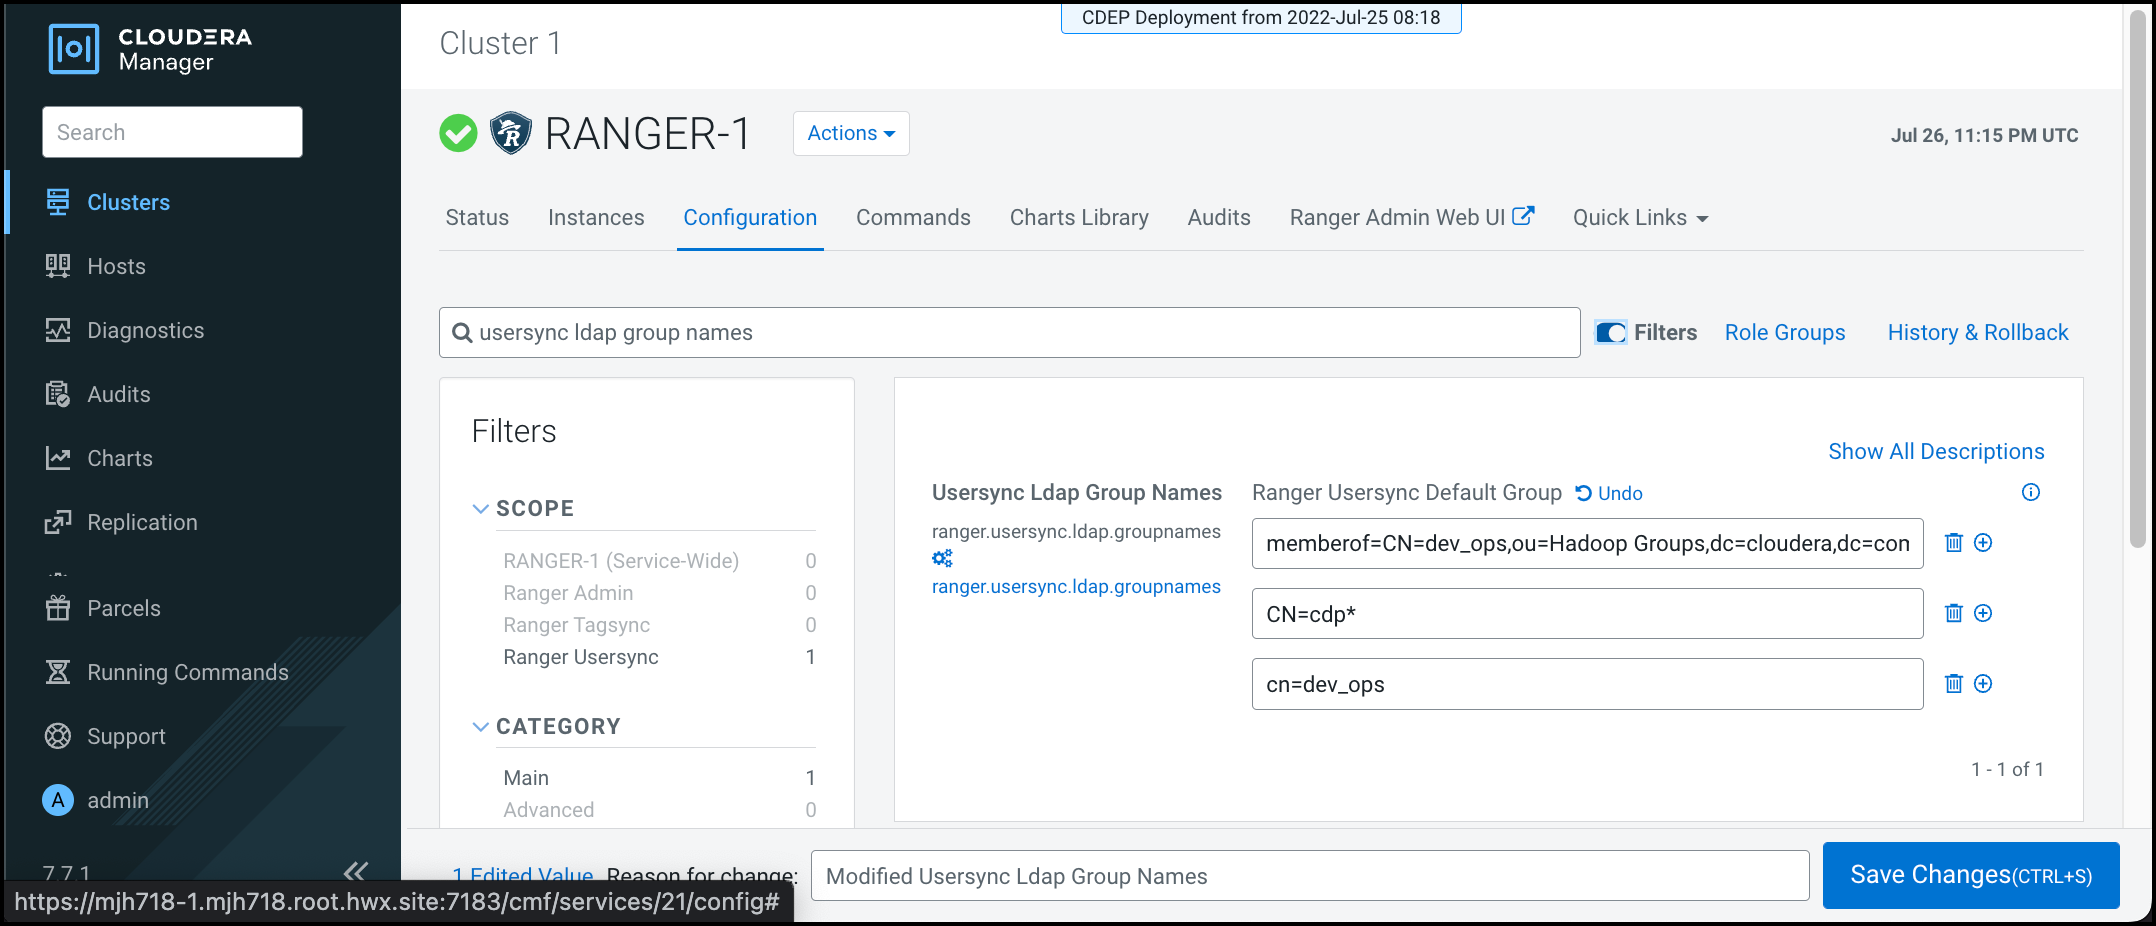Click the info icon near Show All Descriptions

pos(2031,492)
